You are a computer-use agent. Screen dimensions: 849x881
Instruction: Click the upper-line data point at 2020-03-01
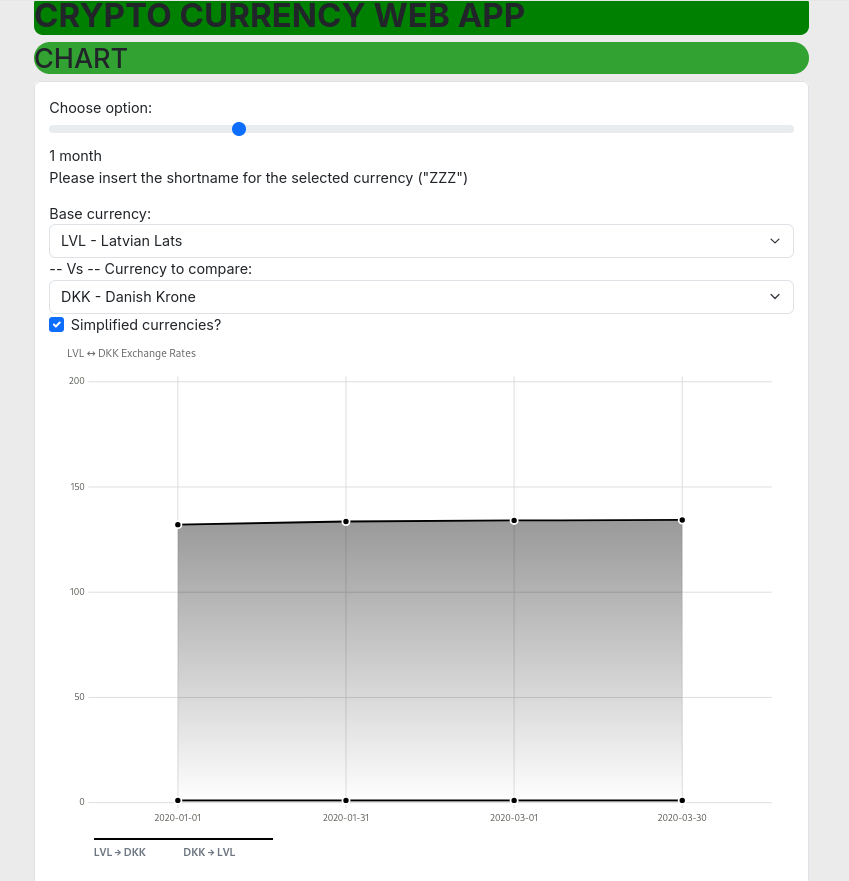pyautogui.click(x=514, y=521)
